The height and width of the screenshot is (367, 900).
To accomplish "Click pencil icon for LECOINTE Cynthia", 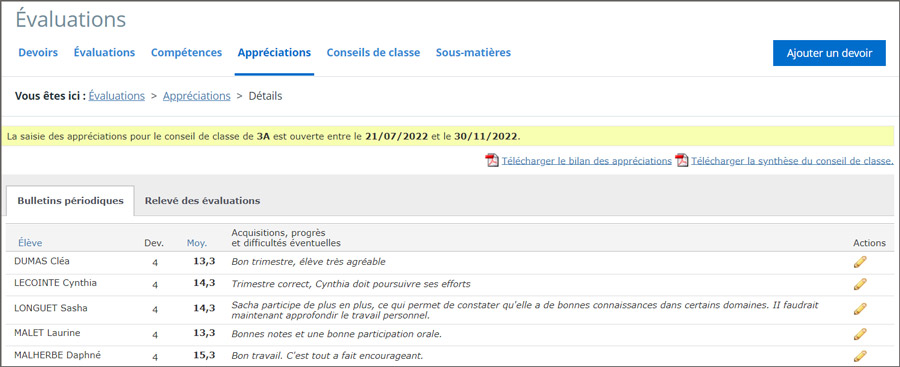I will [860, 284].
